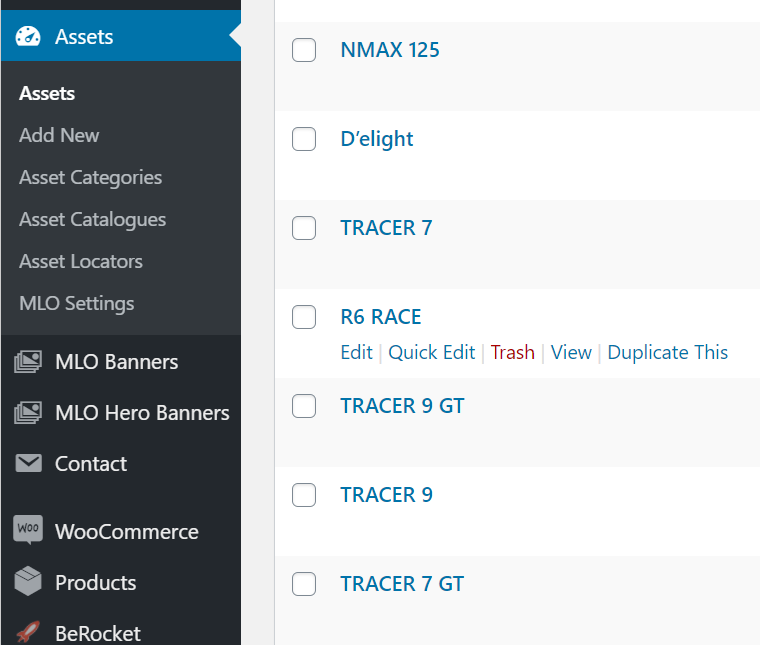Open the Asset Catalogues submenu item

click(x=92, y=219)
